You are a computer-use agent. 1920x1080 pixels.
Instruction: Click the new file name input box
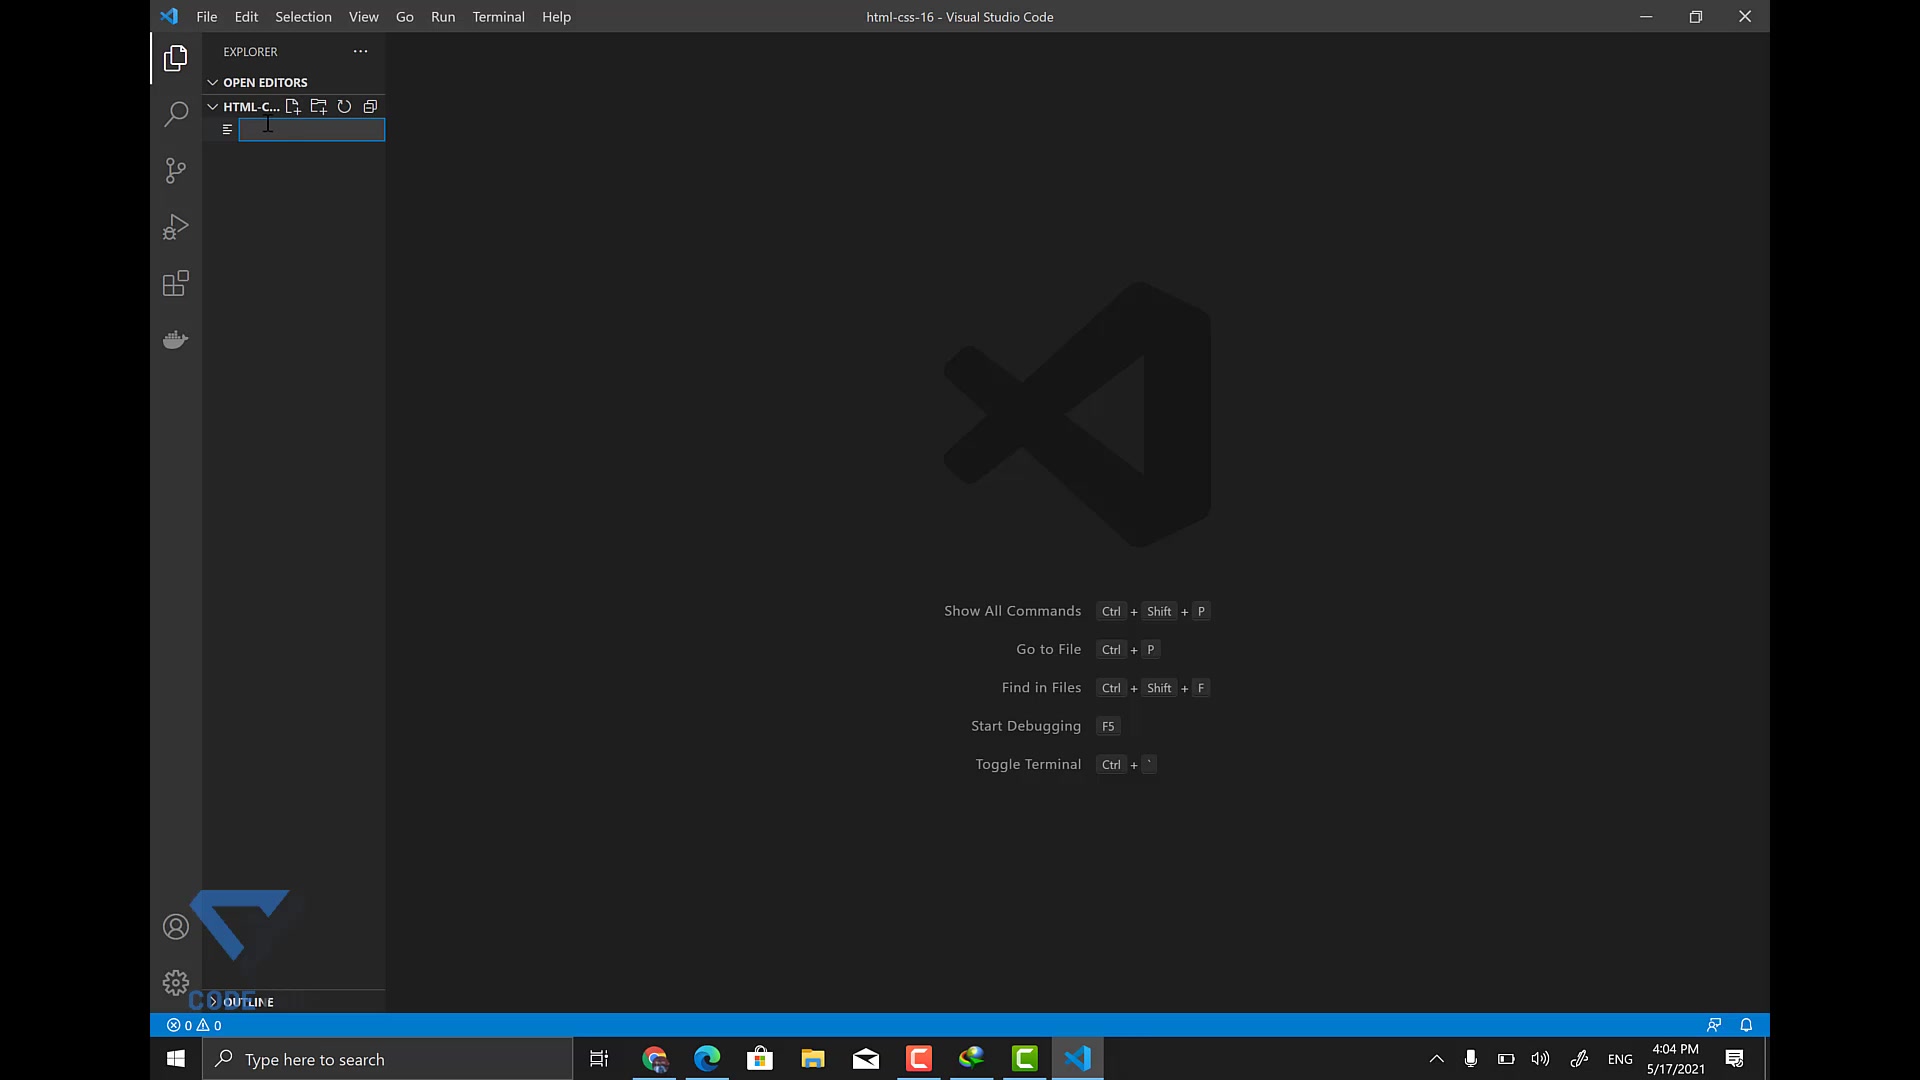click(311, 130)
